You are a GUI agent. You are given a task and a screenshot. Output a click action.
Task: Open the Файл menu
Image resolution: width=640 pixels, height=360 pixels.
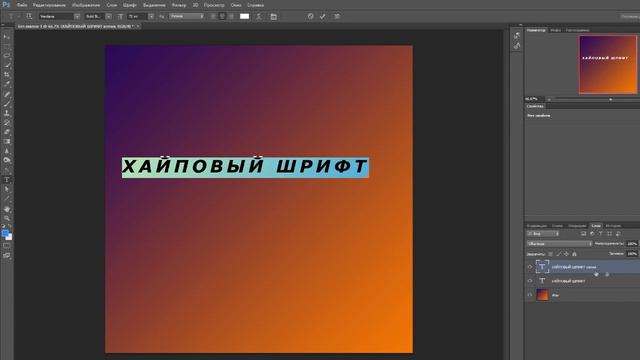point(22,5)
